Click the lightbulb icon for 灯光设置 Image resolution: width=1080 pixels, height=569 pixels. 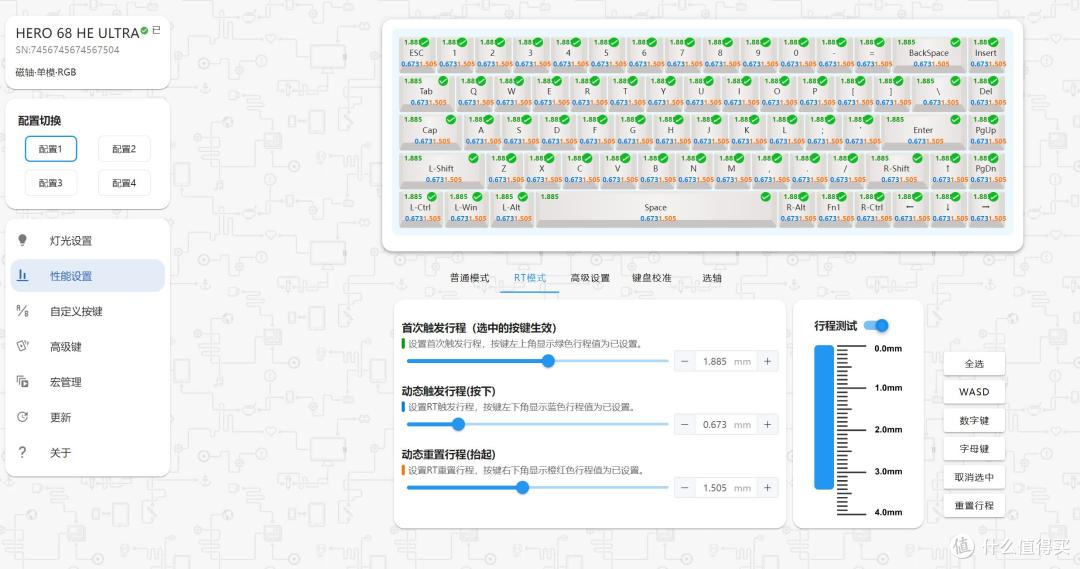(22, 240)
